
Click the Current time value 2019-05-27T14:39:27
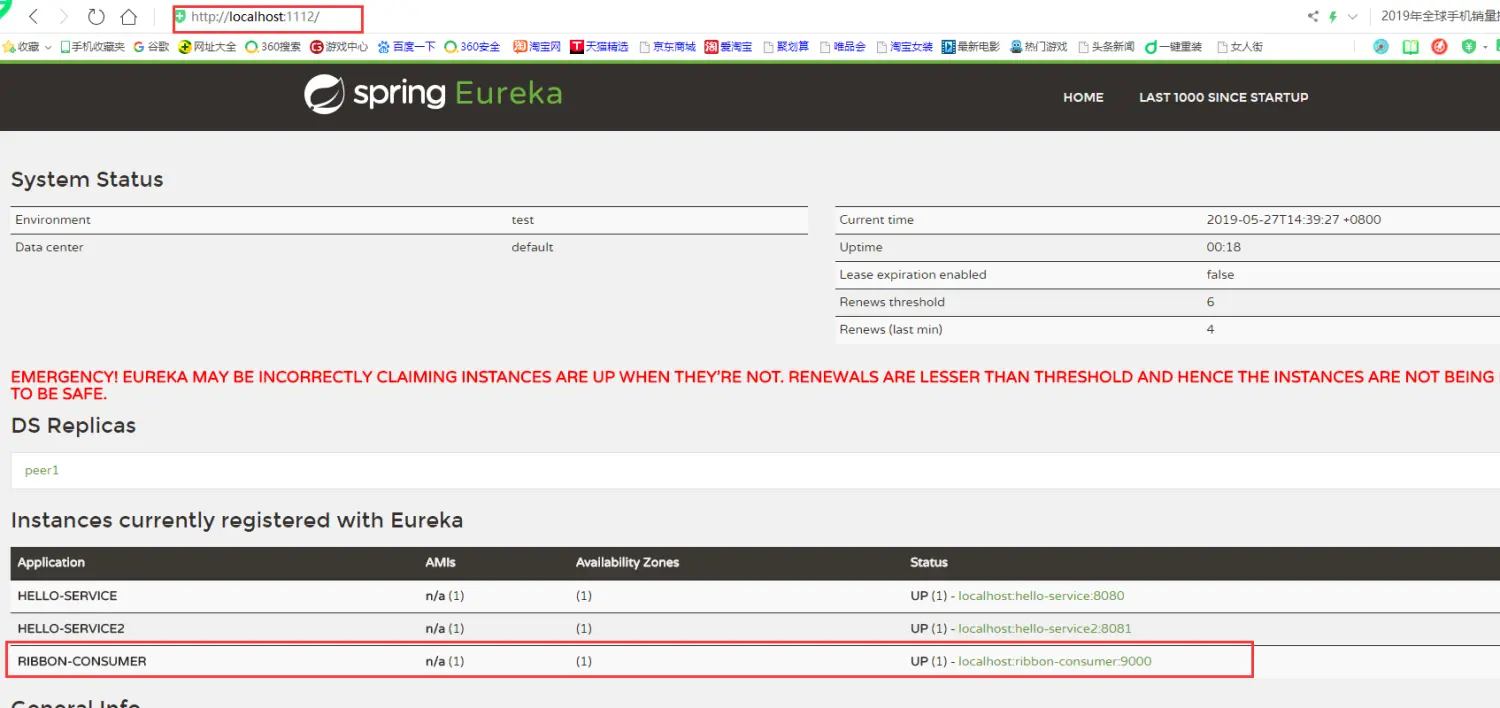(x=1294, y=220)
